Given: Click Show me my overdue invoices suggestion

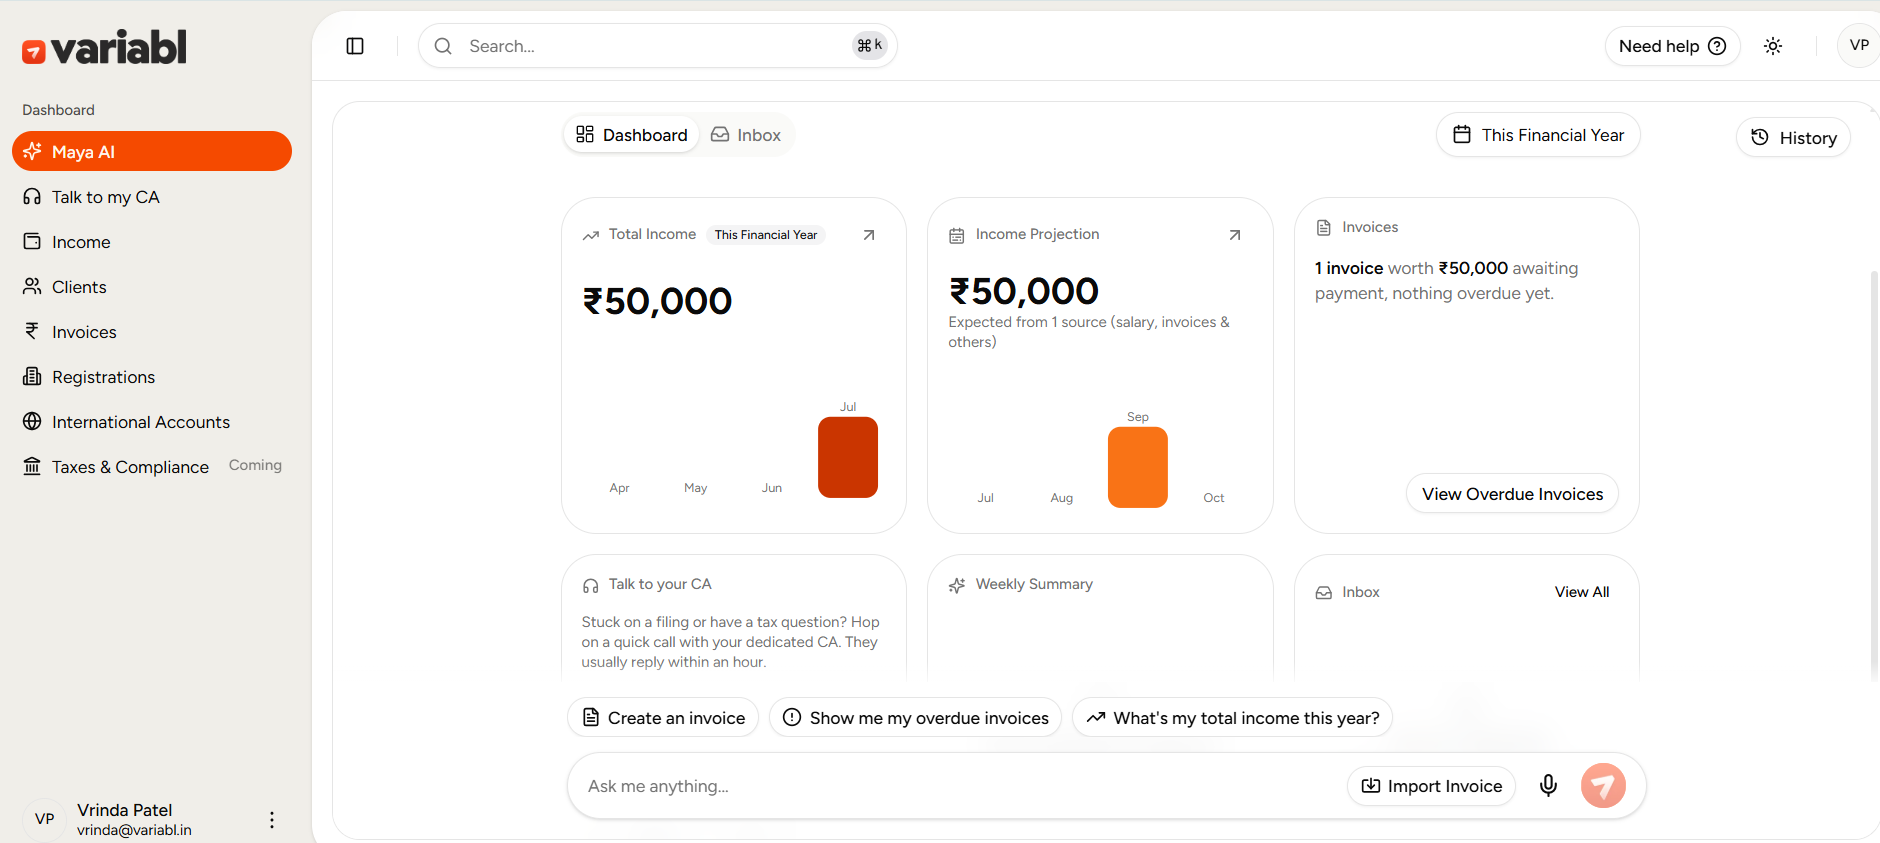Looking at the screenshot, I should (x=915, y=718).
